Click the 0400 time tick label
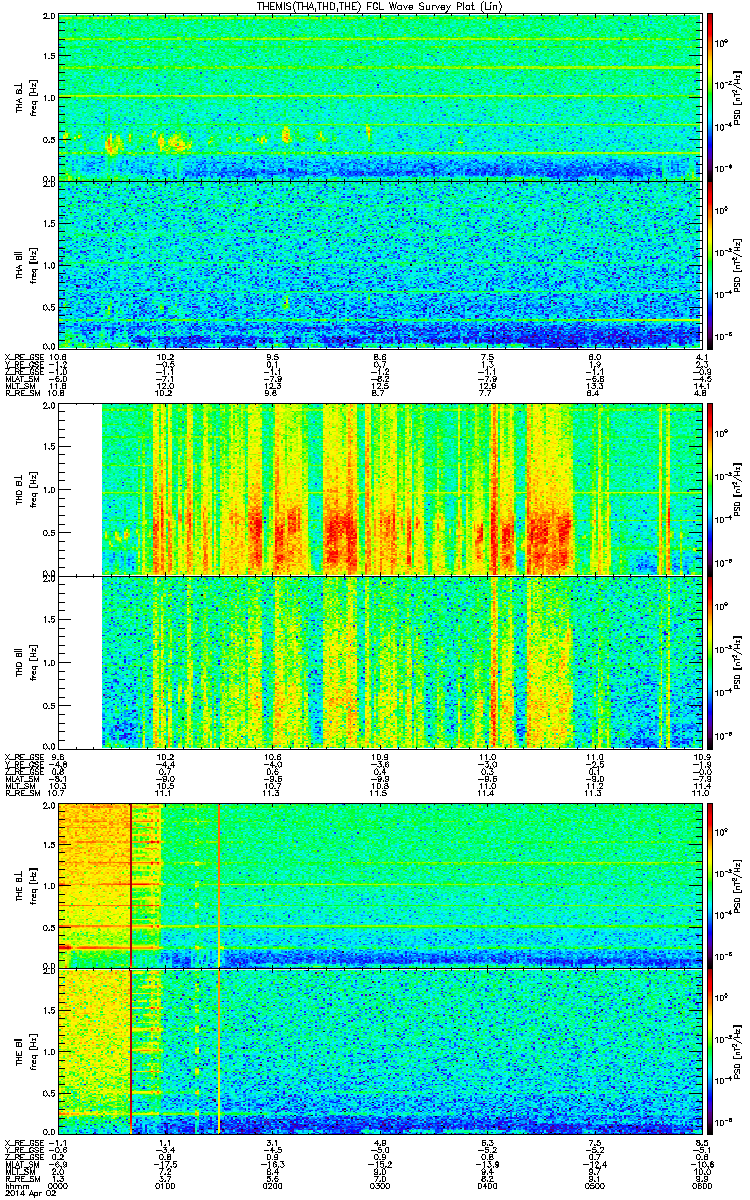Image resolution: width=750 pixels, height=1200 pixels. [x=488, y=1187]
